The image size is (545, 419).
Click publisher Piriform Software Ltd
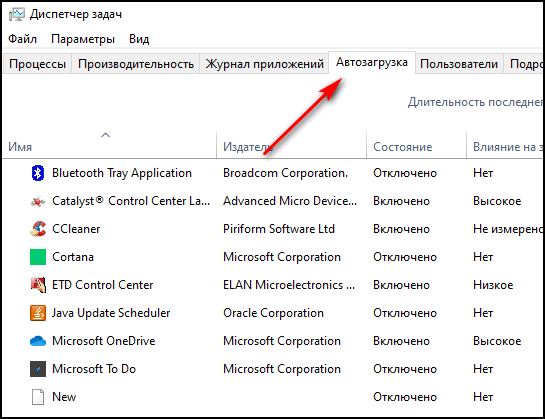(x=279, y=229)
